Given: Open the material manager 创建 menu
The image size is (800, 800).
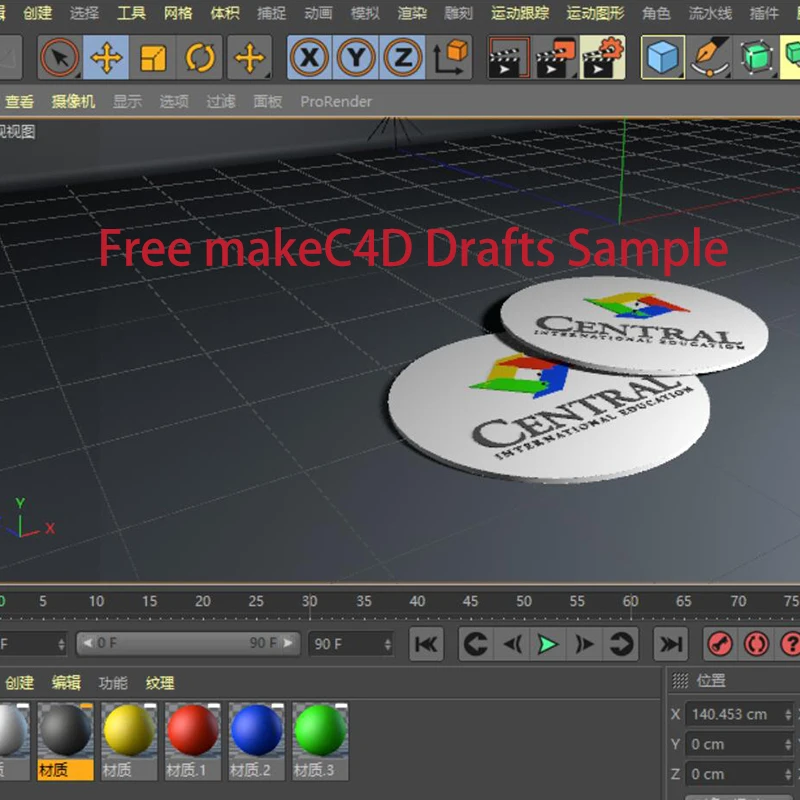Looking at the screenshot, I should tap(19, 683).
